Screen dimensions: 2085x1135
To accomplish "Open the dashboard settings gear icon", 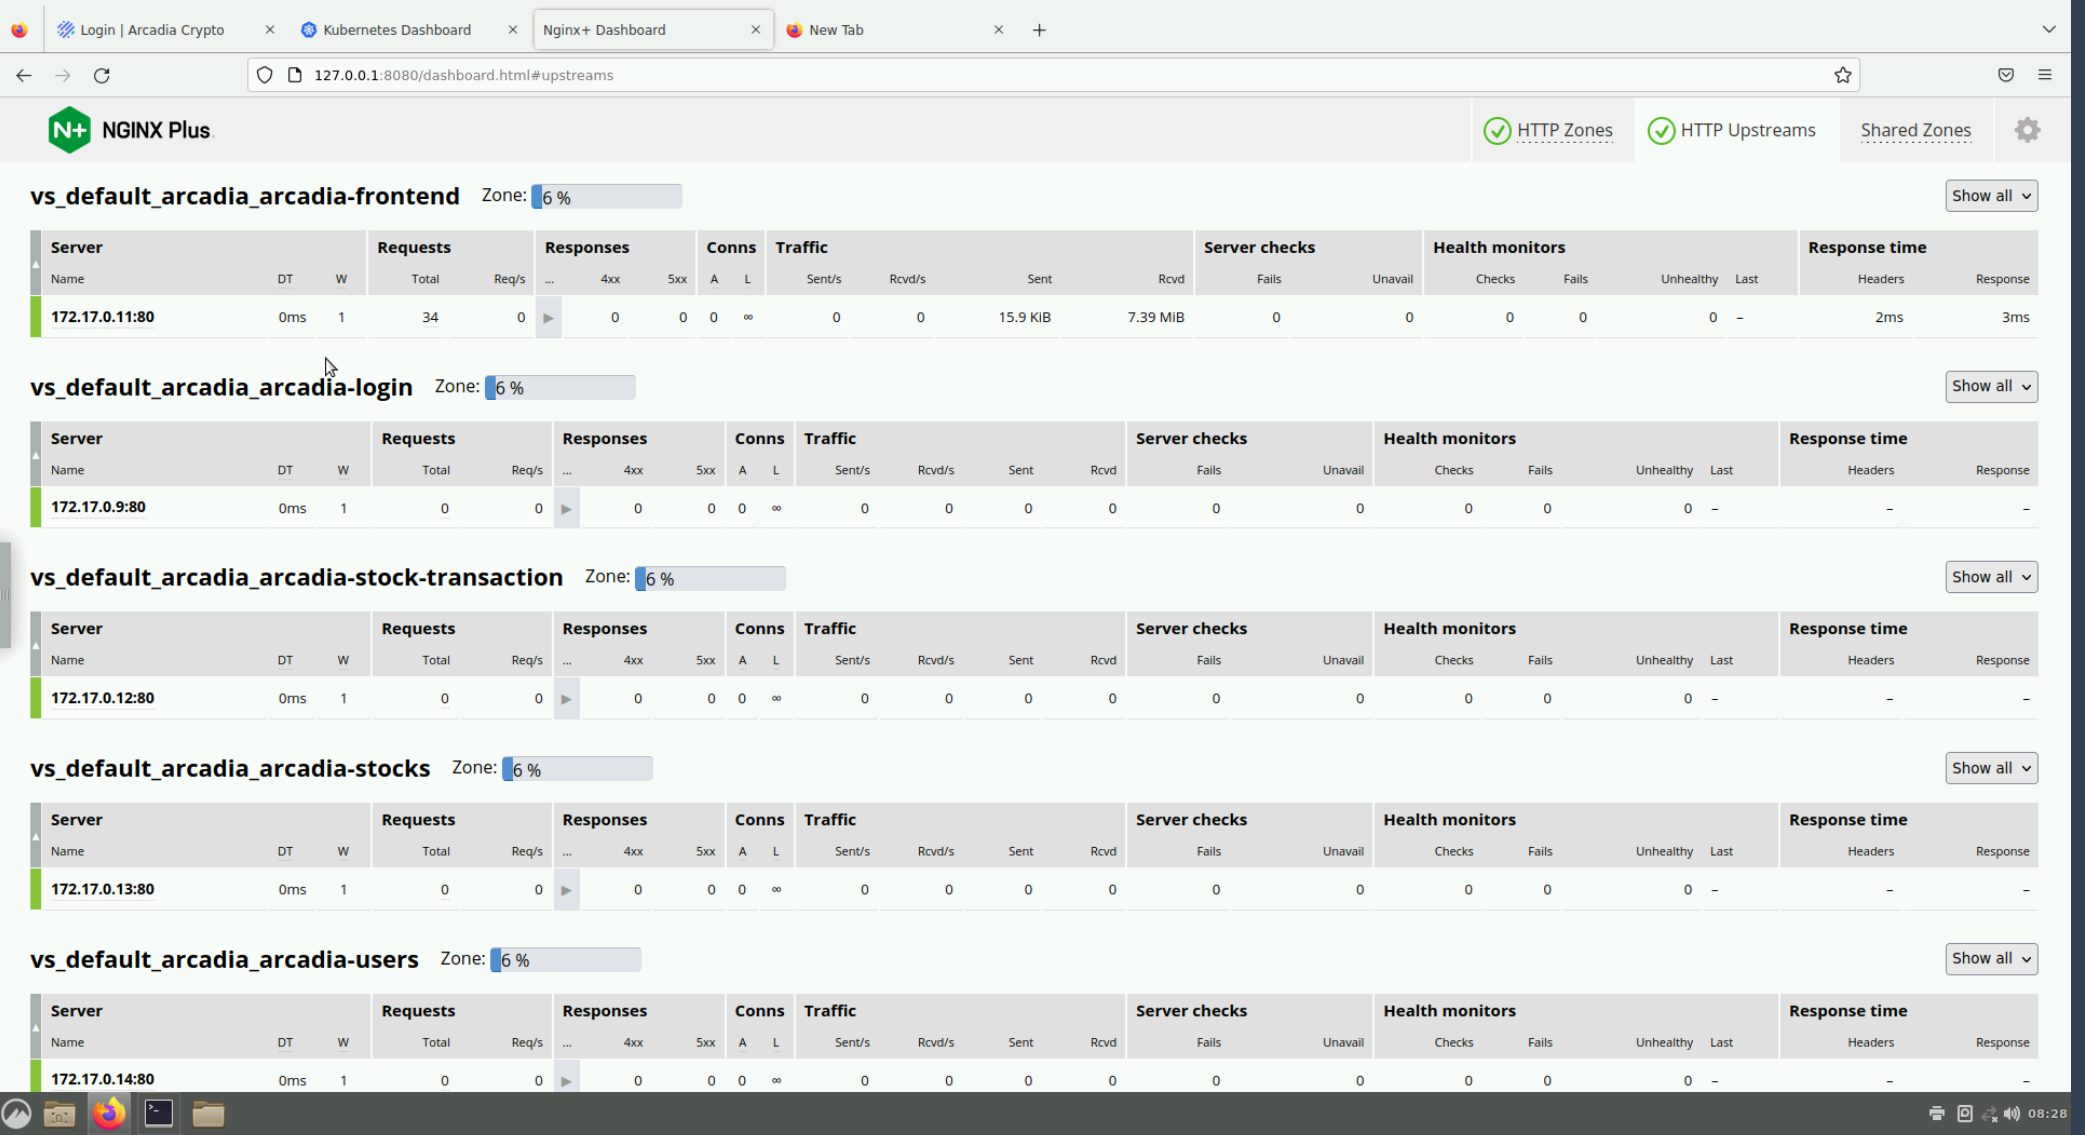I will tap(2027, 130).
